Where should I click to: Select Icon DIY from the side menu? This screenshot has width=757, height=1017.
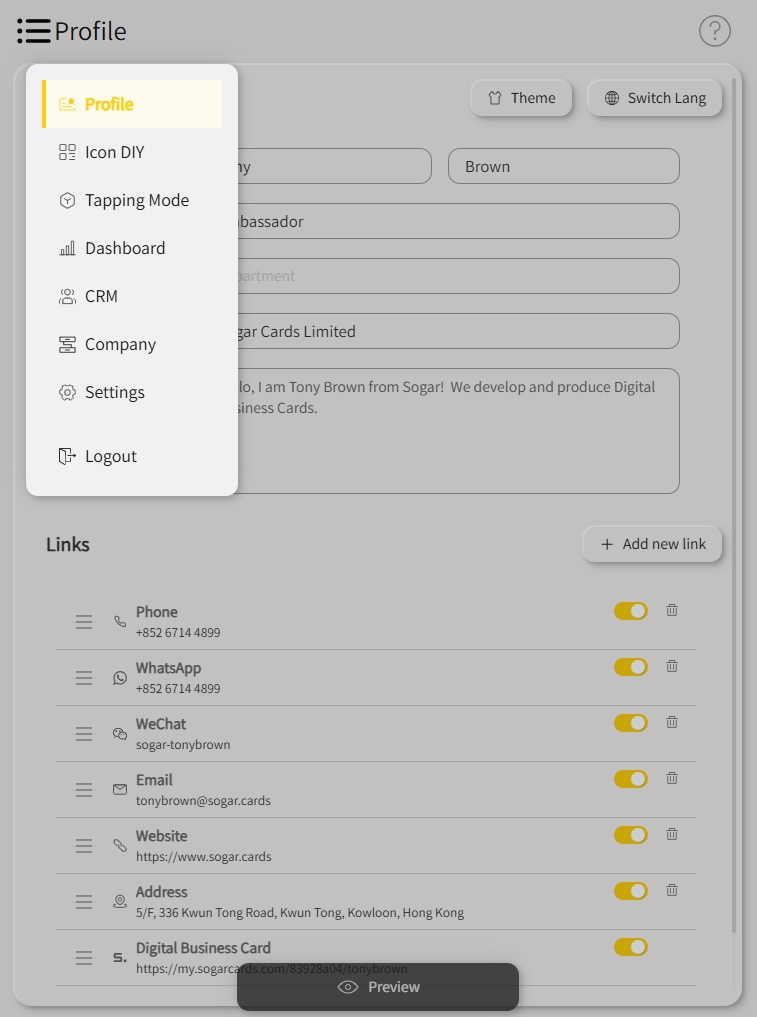(114, 152)
